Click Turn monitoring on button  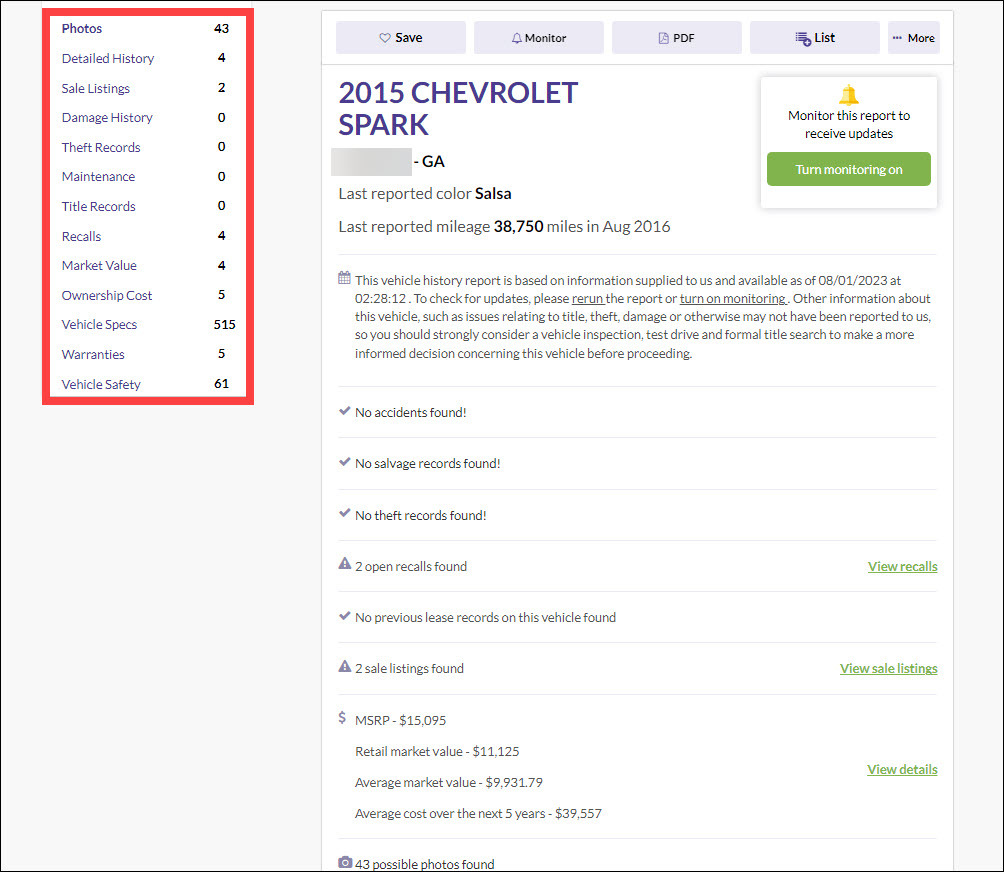coord(849,169)
